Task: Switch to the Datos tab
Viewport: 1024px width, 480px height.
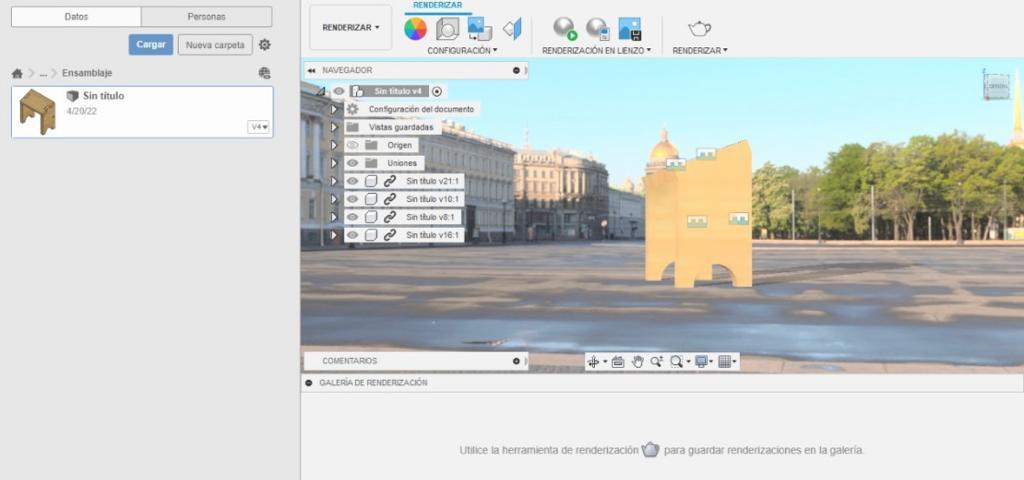Action: [x=76, y=16]
